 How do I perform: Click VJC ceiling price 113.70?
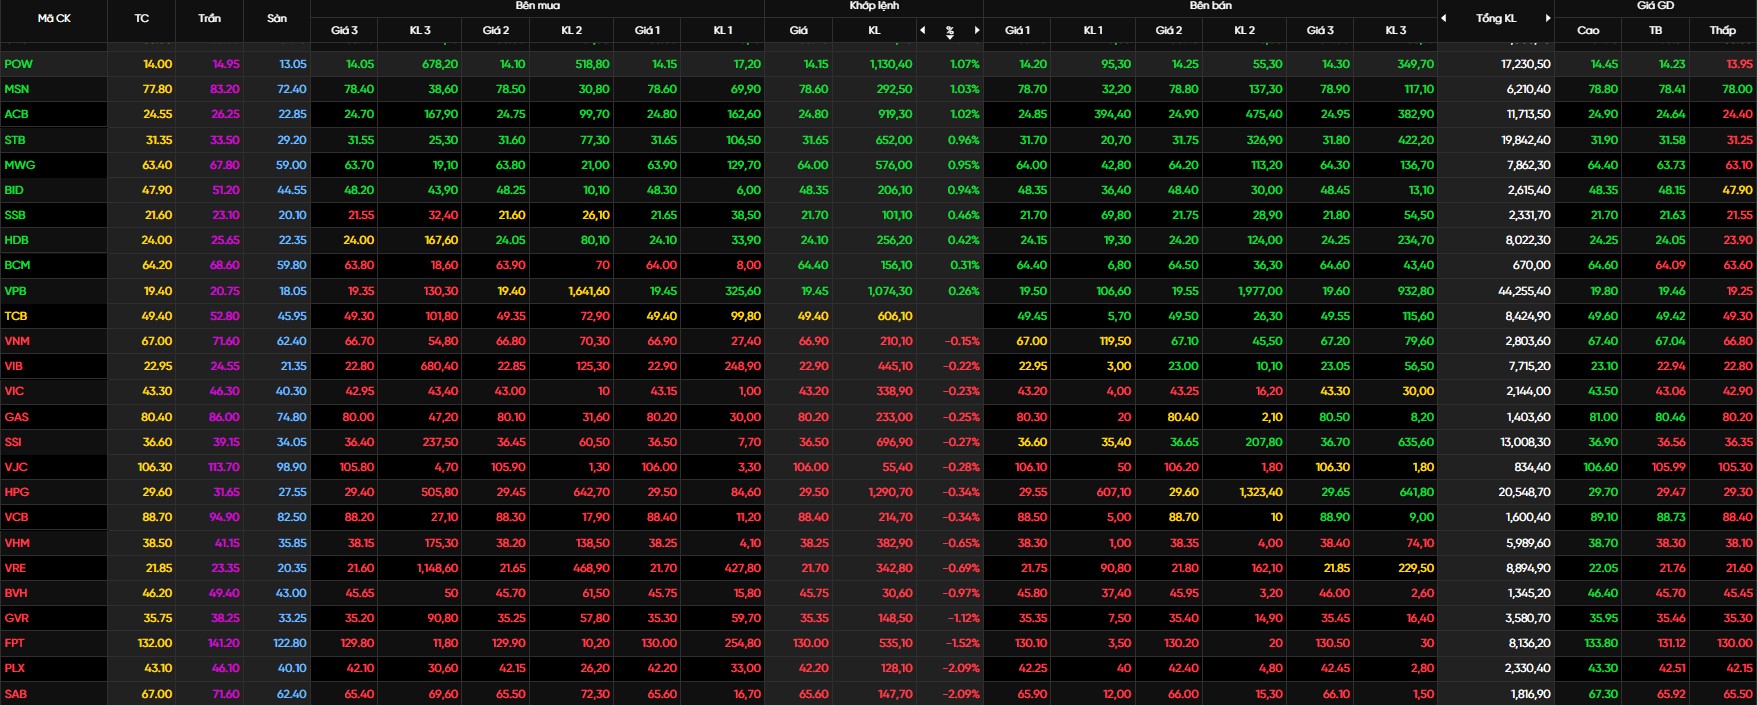point(223,467)
